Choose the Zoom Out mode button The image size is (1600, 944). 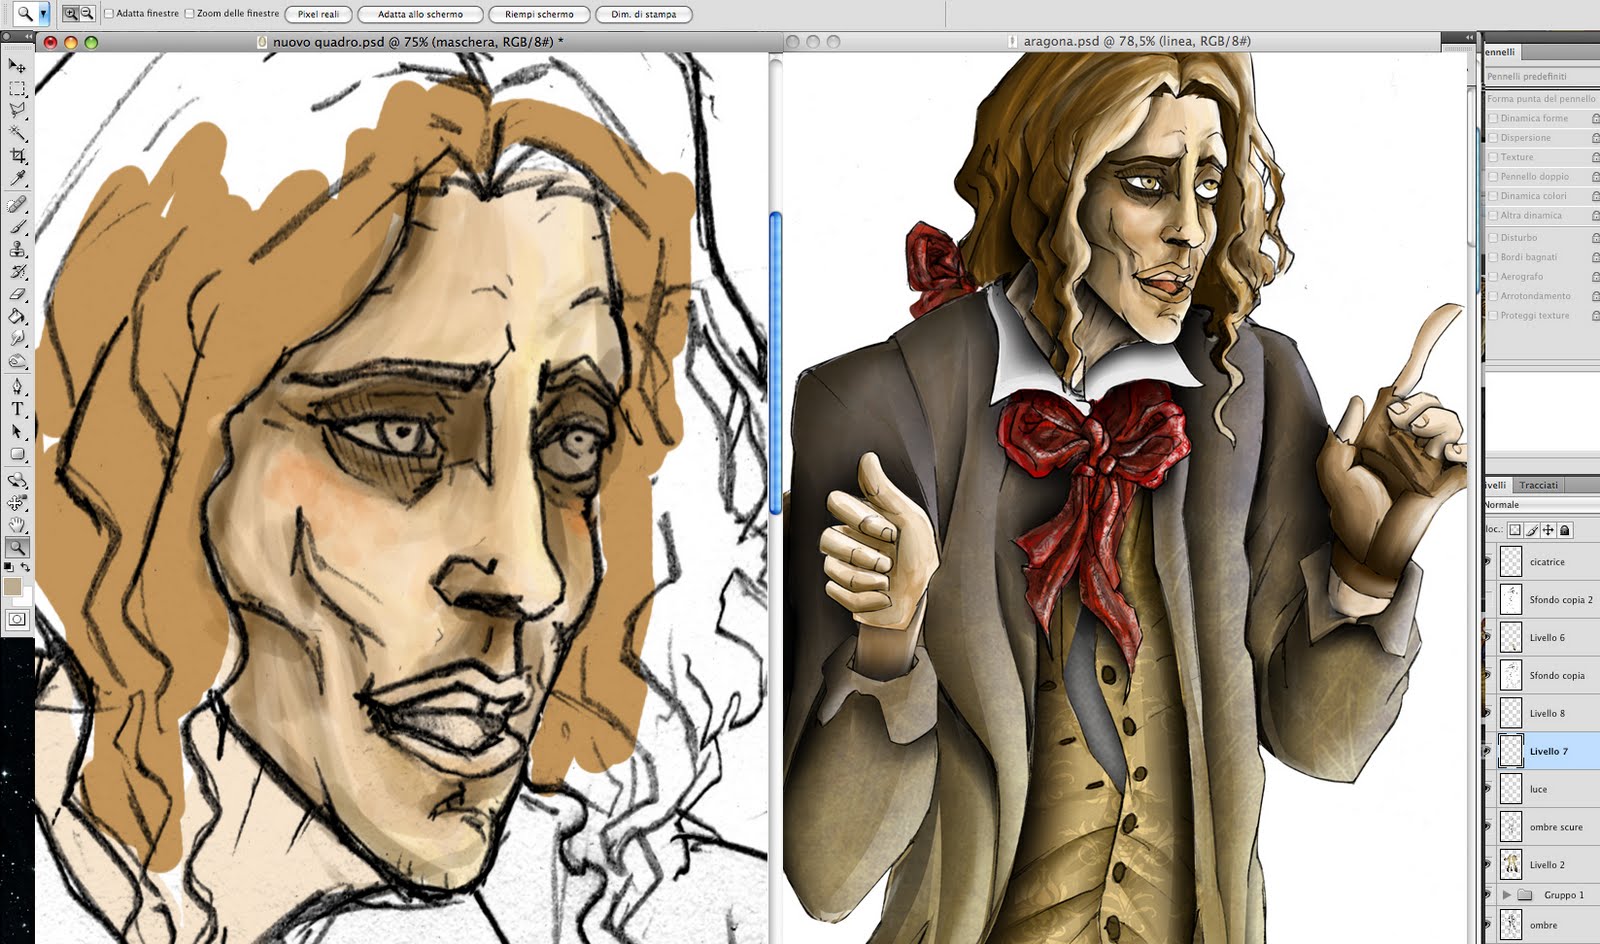coord(87,14)
